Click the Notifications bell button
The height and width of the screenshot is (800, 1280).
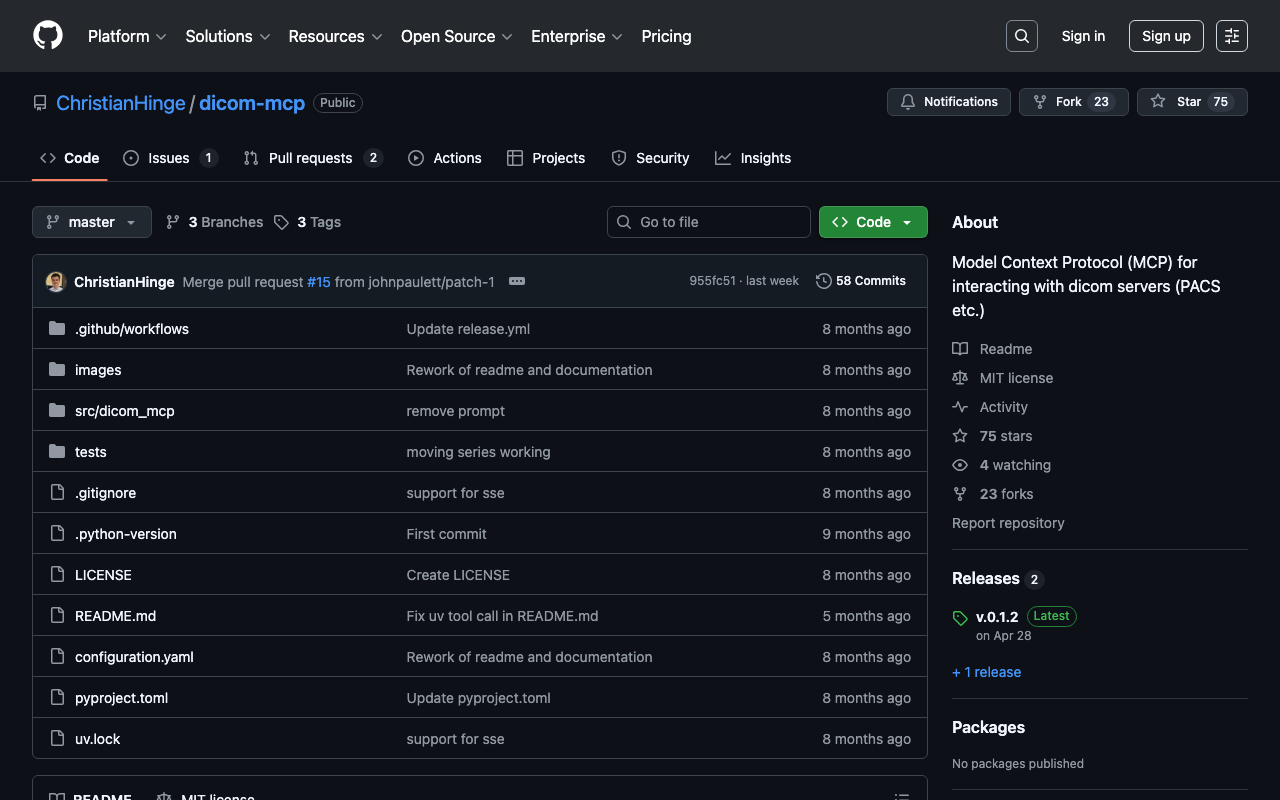[x=948, y=102]
